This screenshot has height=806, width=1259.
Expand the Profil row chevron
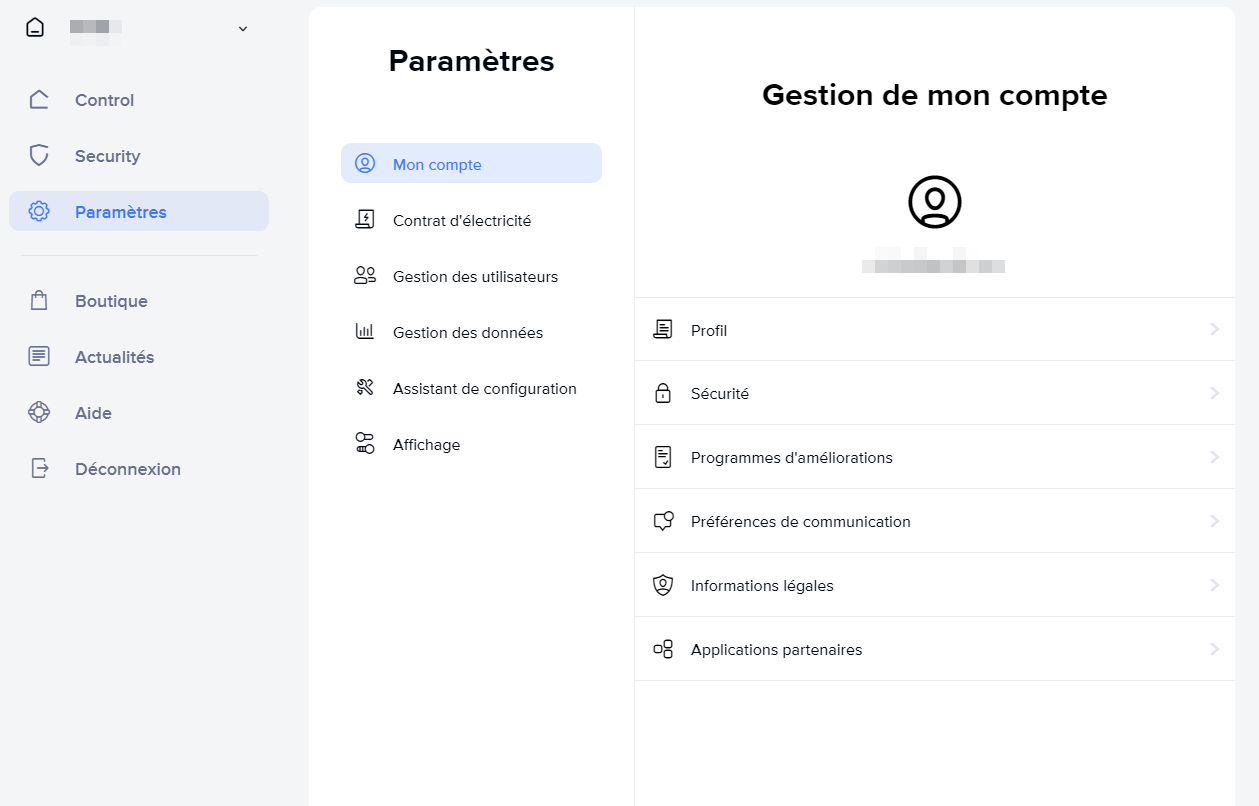1214,329
